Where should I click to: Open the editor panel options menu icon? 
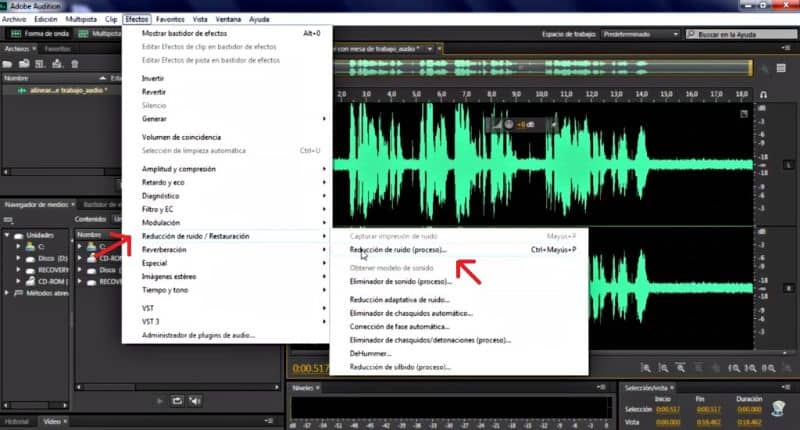[785, 48]
